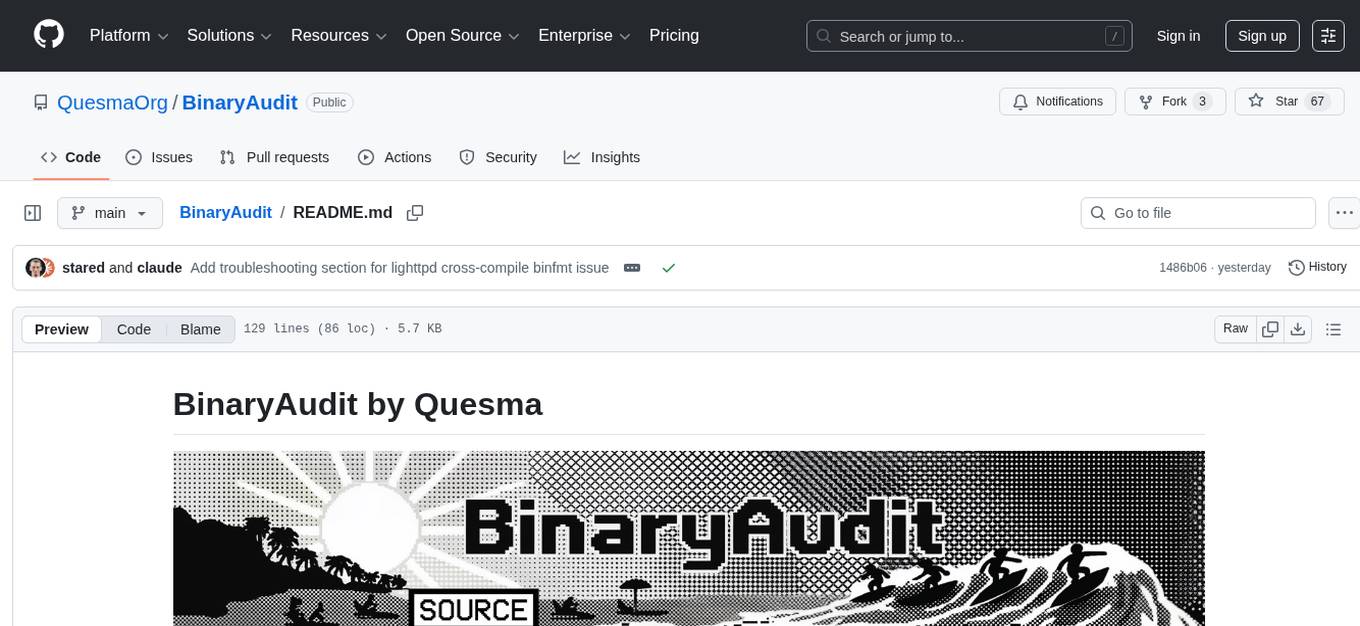Select Pricing in the top menu
Screen dimensions: 1360x626
pyautogui.click(x=674, y=35)
